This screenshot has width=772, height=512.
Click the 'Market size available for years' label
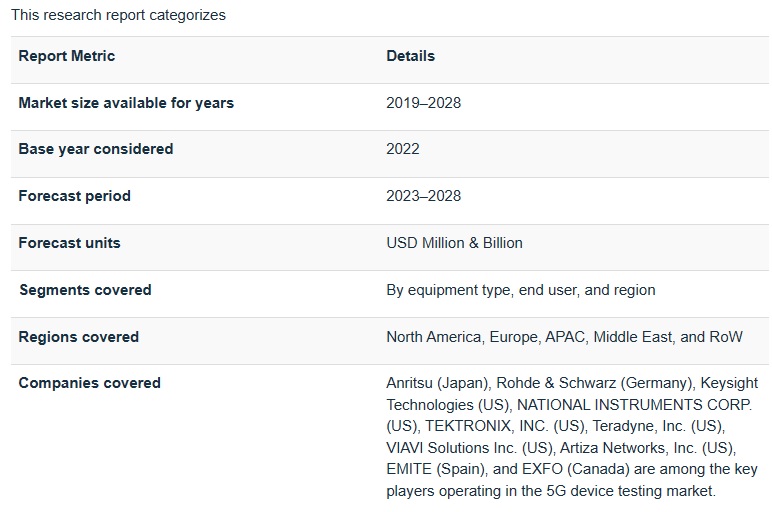126,103
